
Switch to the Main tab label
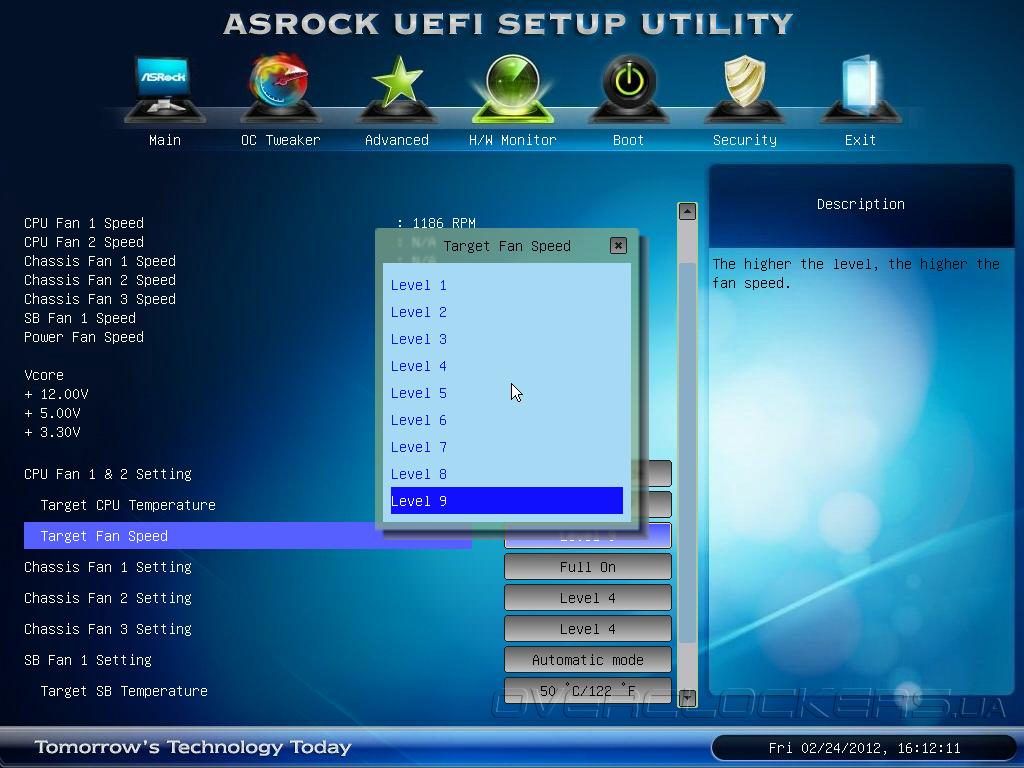pos(165,140)
